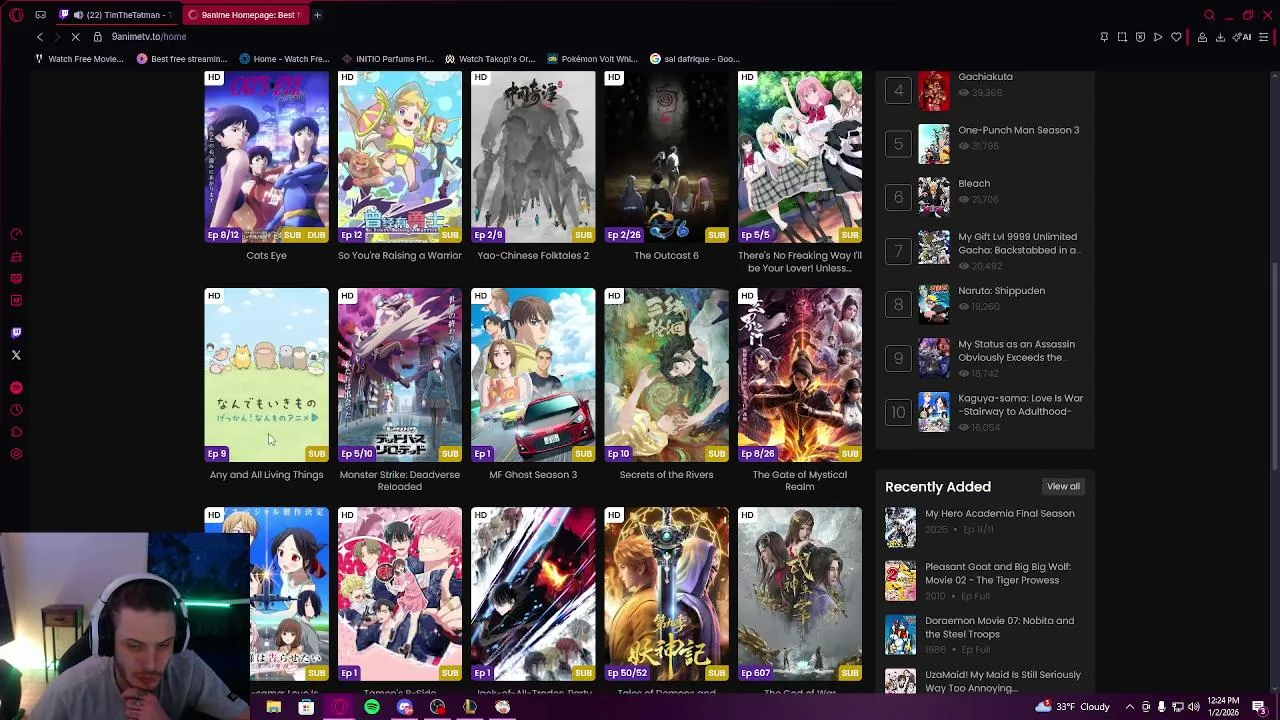Image resolution: width=1280 pixels, height=720 pixels.
Task: Click the 33°F Cloudy weather widget
Action: click(1073, 707)
